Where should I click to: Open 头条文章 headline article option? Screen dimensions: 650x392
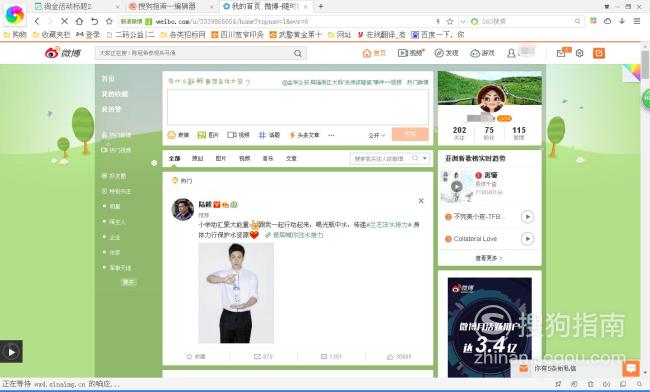coord(304,135)
